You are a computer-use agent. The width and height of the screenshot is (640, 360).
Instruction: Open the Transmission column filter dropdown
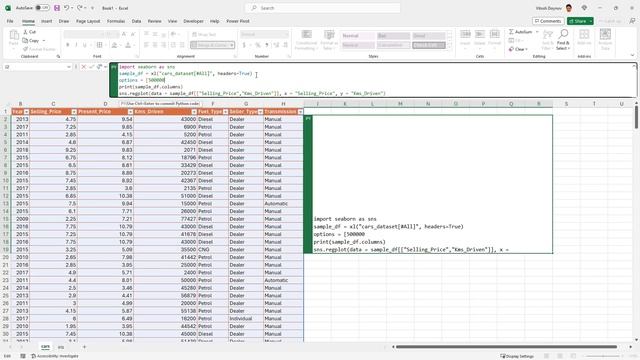300,111
